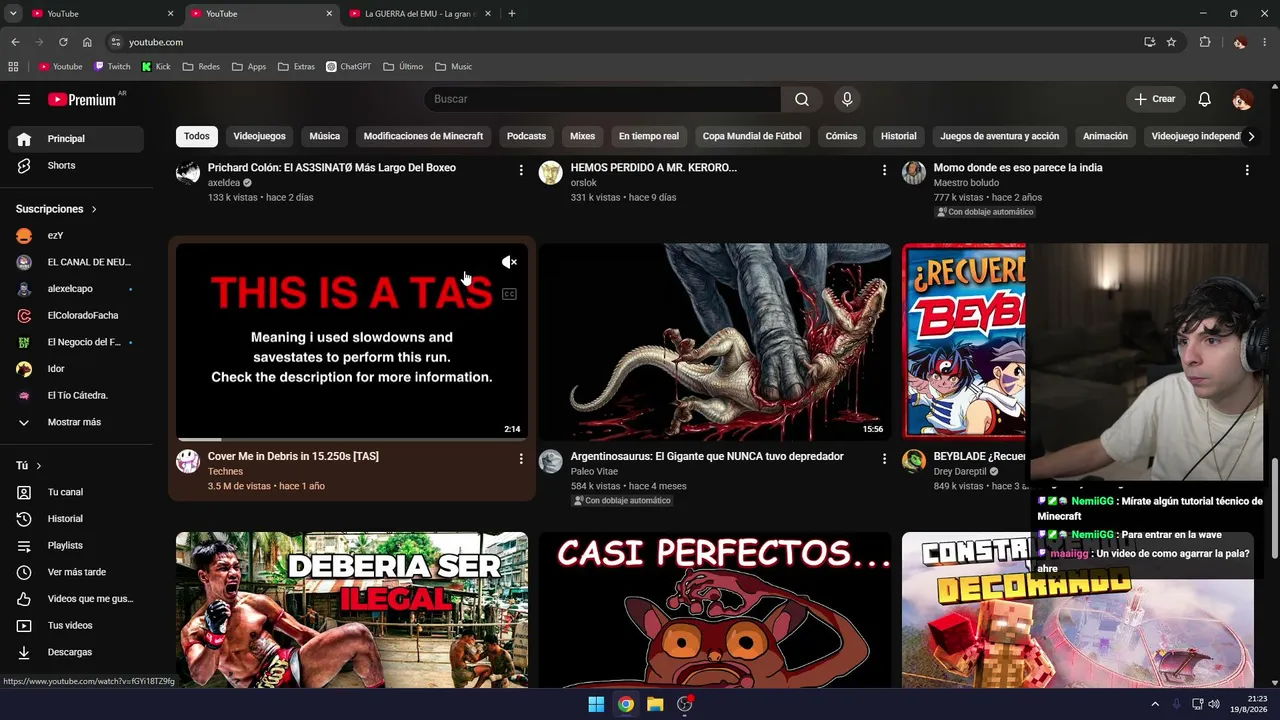Open video title Cover Me in Debris in 15.250s
This screenshot has height=720, width=1280.
293,456
